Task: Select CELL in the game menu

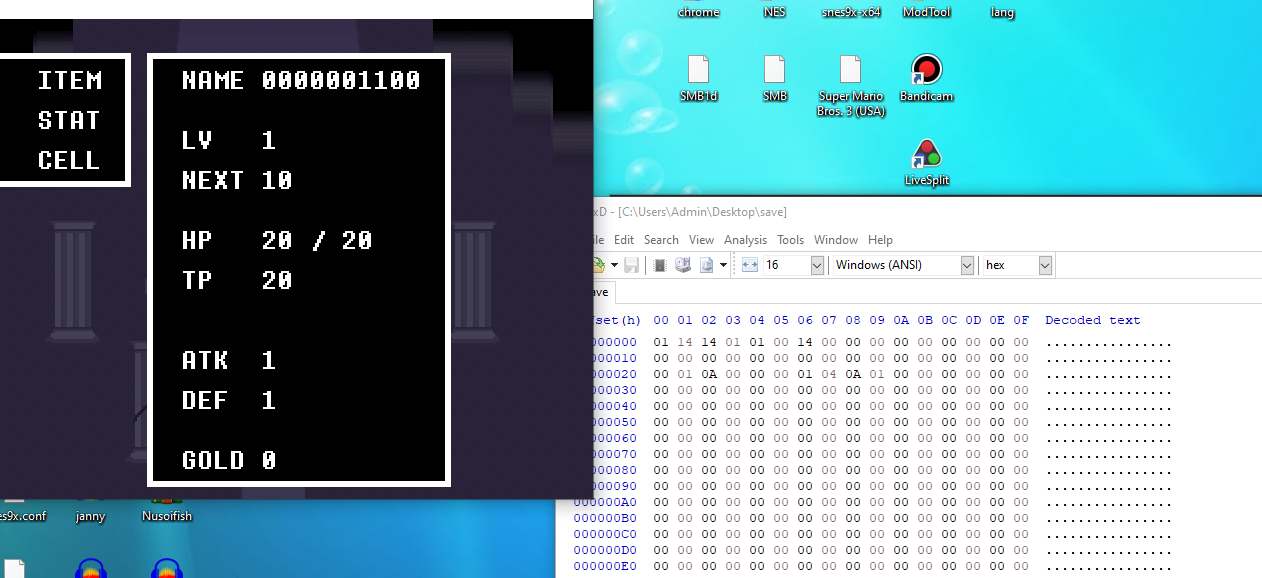Action: click(70, 160)
